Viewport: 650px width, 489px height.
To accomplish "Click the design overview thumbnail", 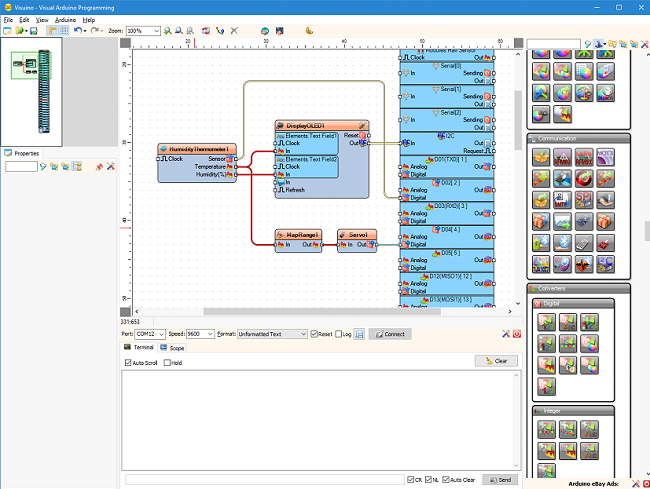I will [32, 92].
